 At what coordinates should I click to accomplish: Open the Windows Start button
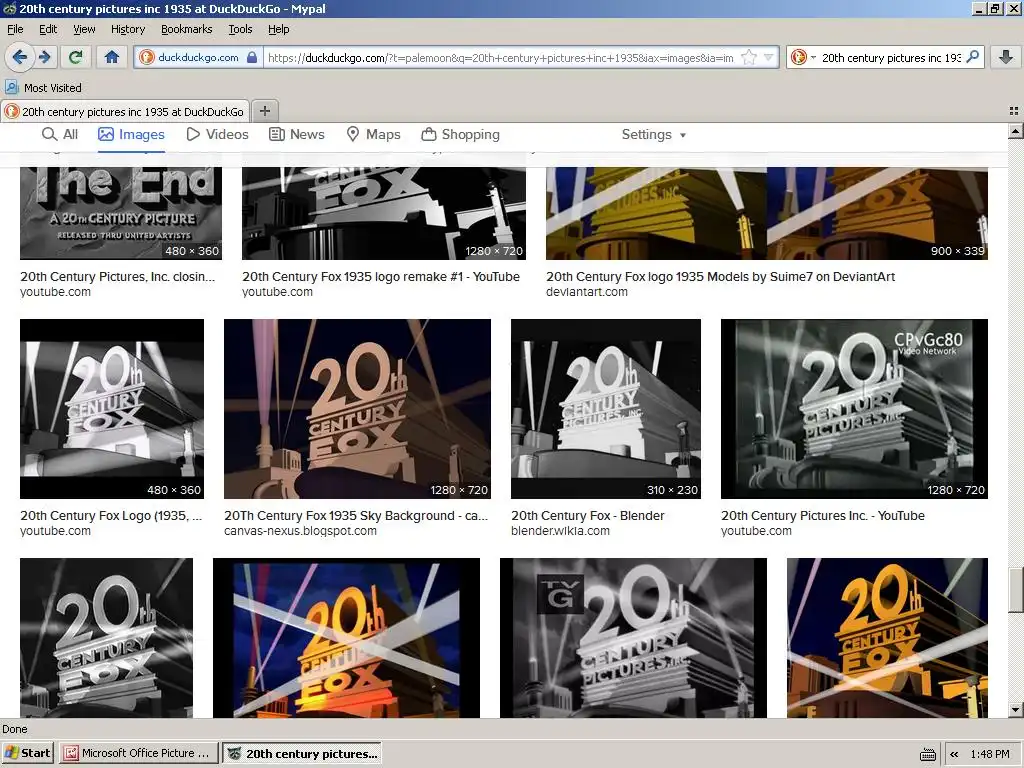click(27, 753)
